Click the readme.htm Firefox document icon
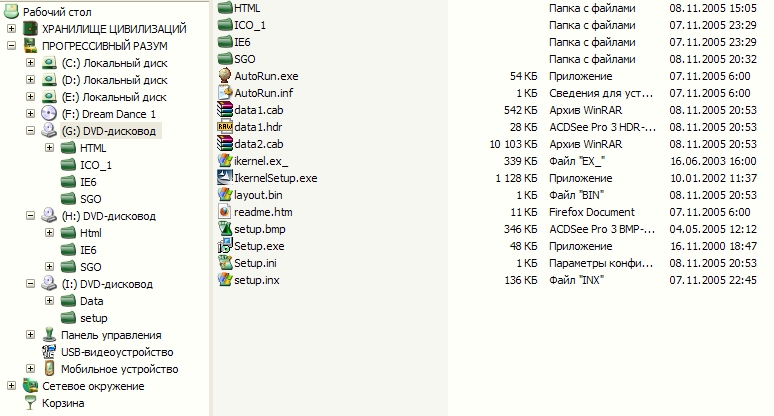Image resolution: width=774 pixels, height=416 pixels. [x=226, y=212]
